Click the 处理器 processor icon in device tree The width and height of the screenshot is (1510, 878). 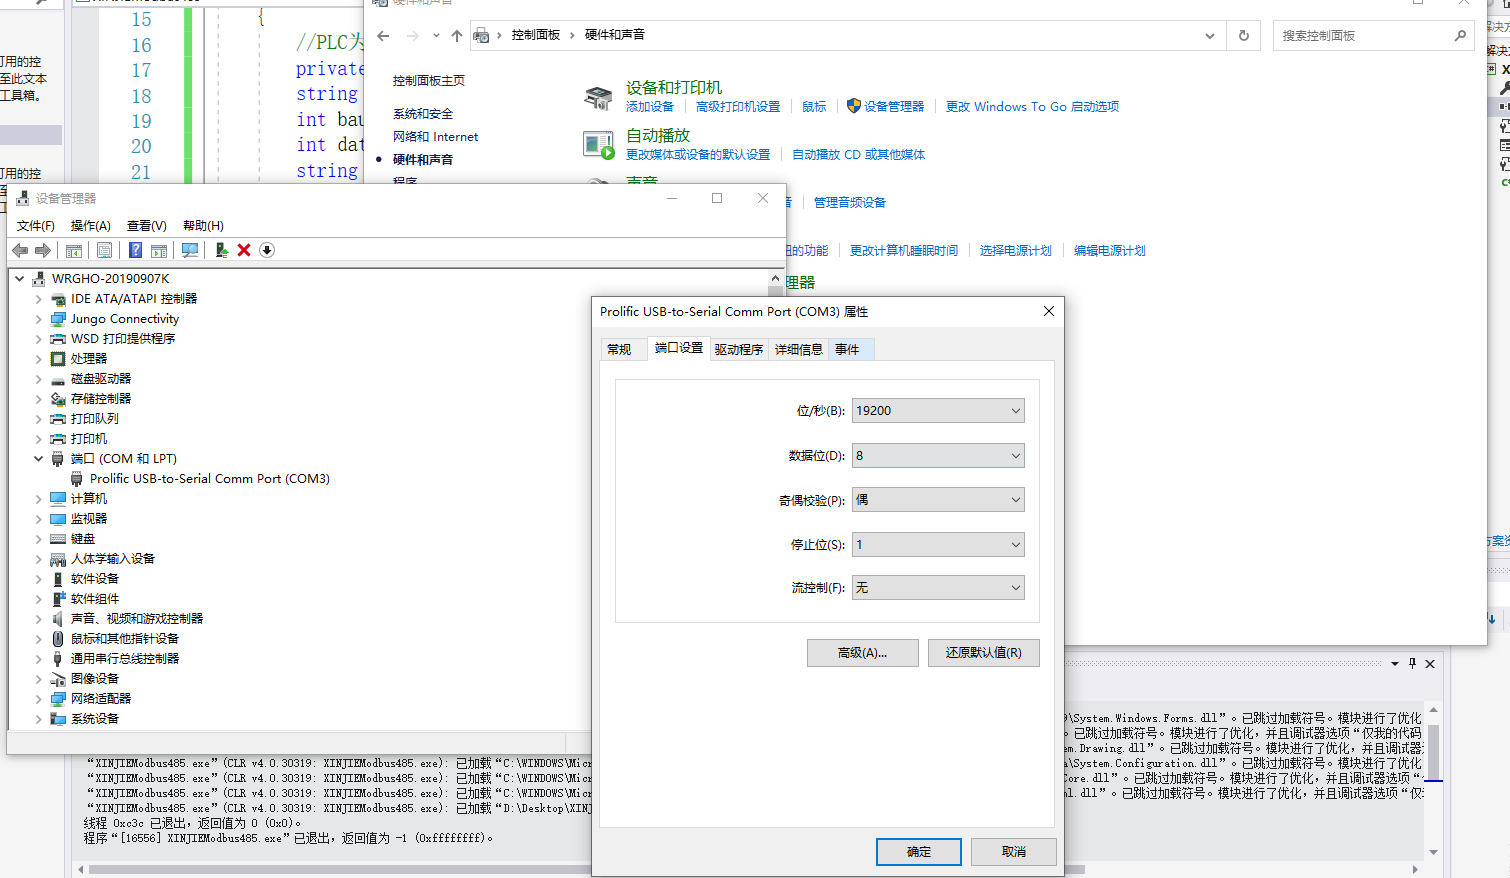[x=58, y=359]
